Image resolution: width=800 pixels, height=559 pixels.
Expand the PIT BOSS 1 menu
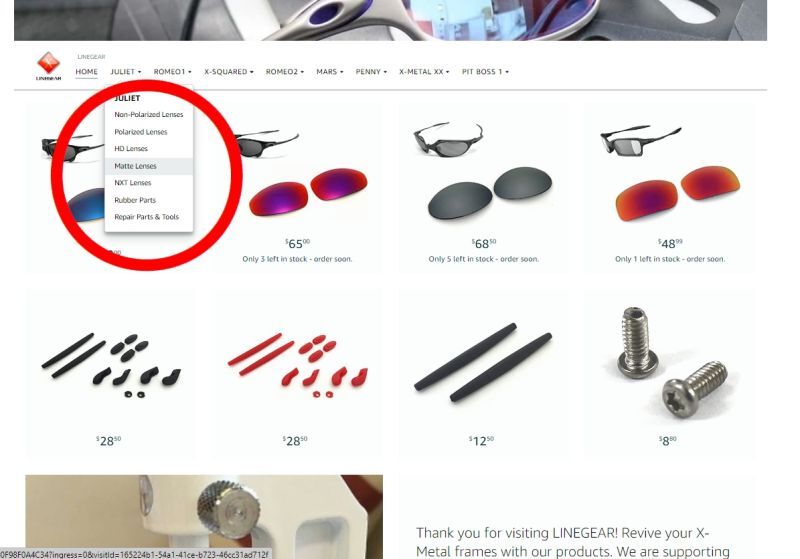click(x=485, y=72)
